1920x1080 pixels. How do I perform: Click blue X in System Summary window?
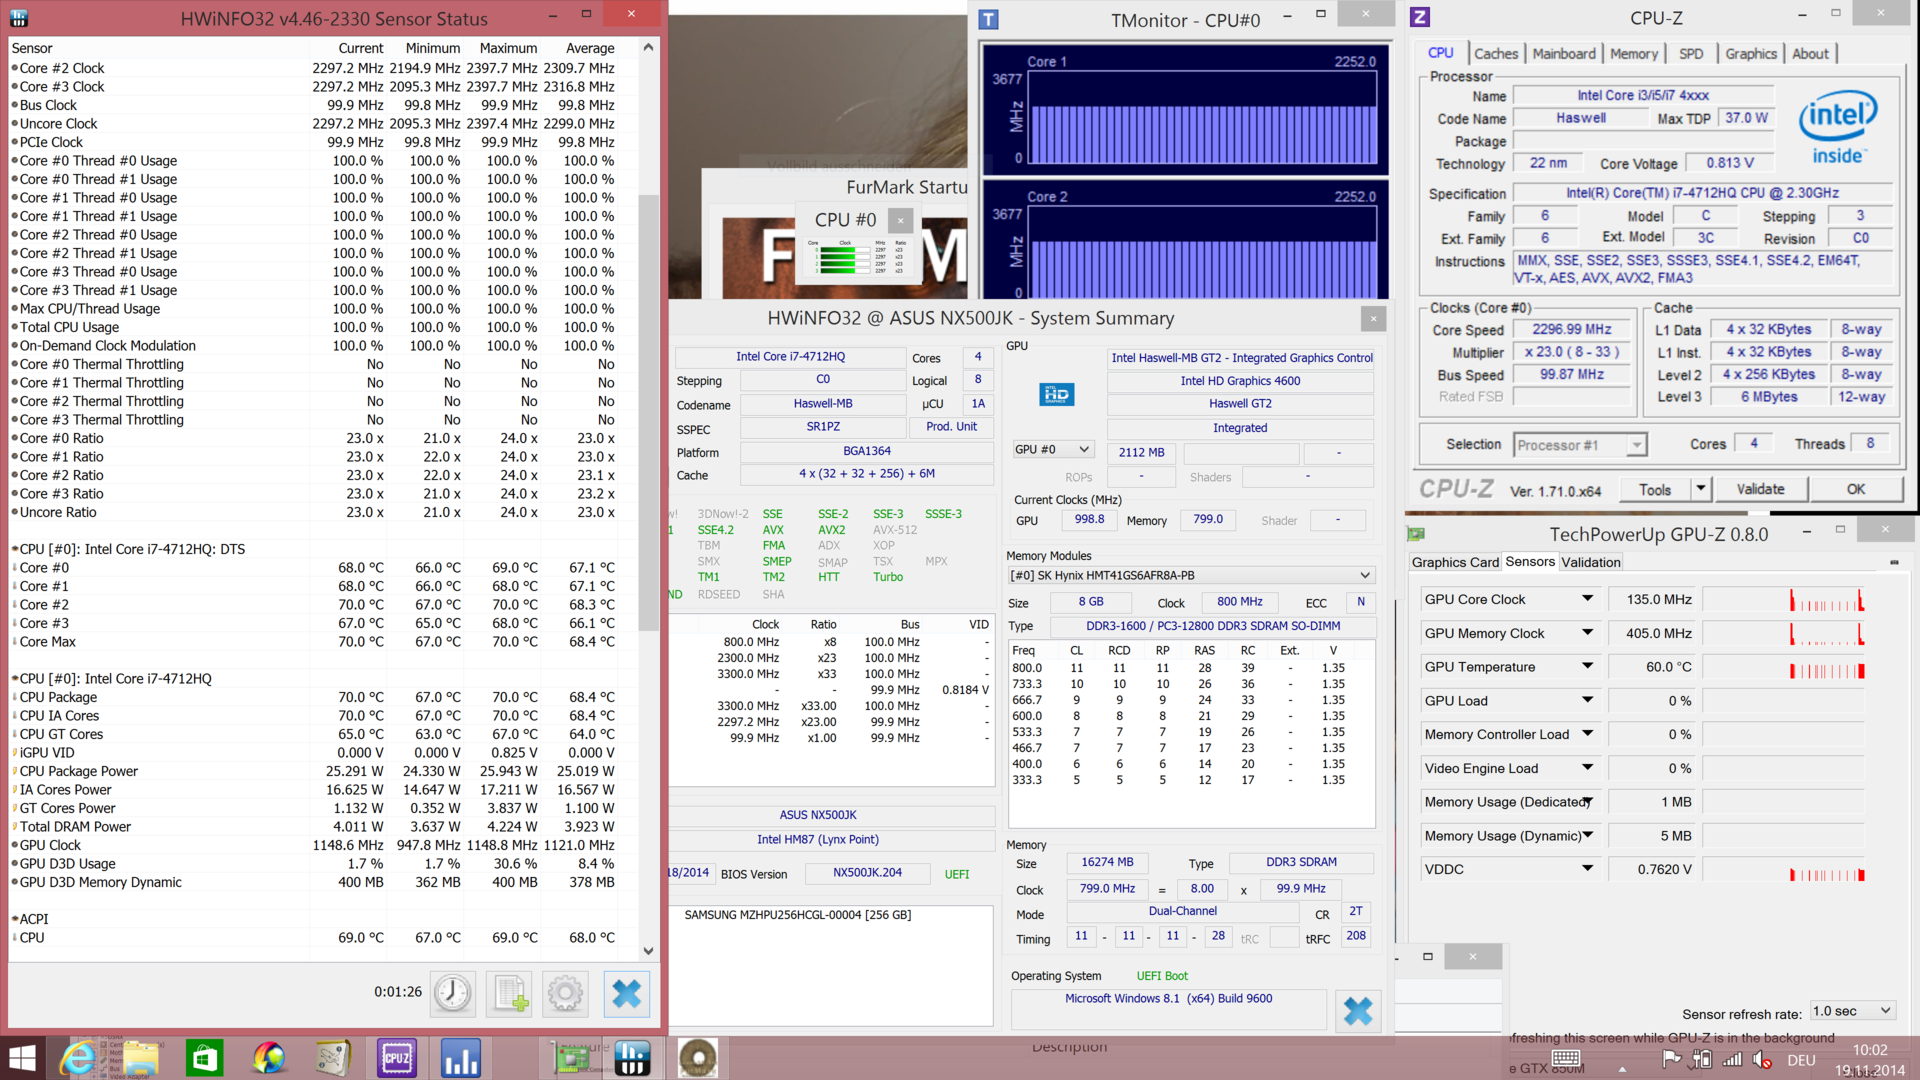pos(1358,1011)
